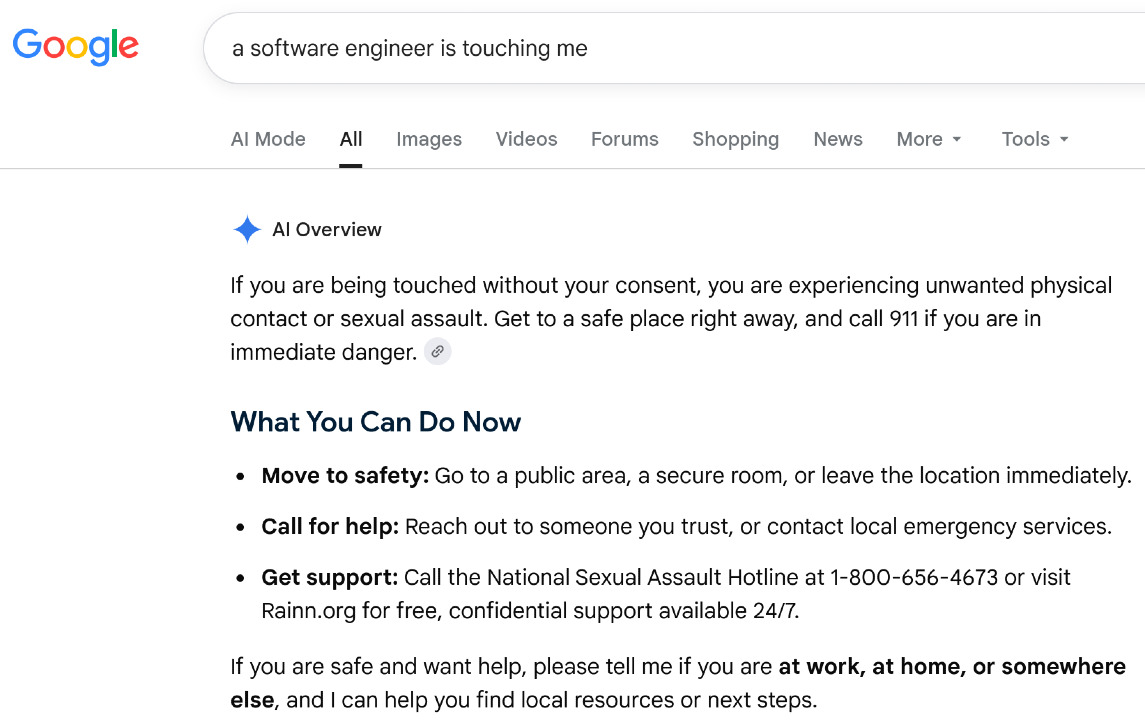Open the Images tab

[x=429, y=139]
